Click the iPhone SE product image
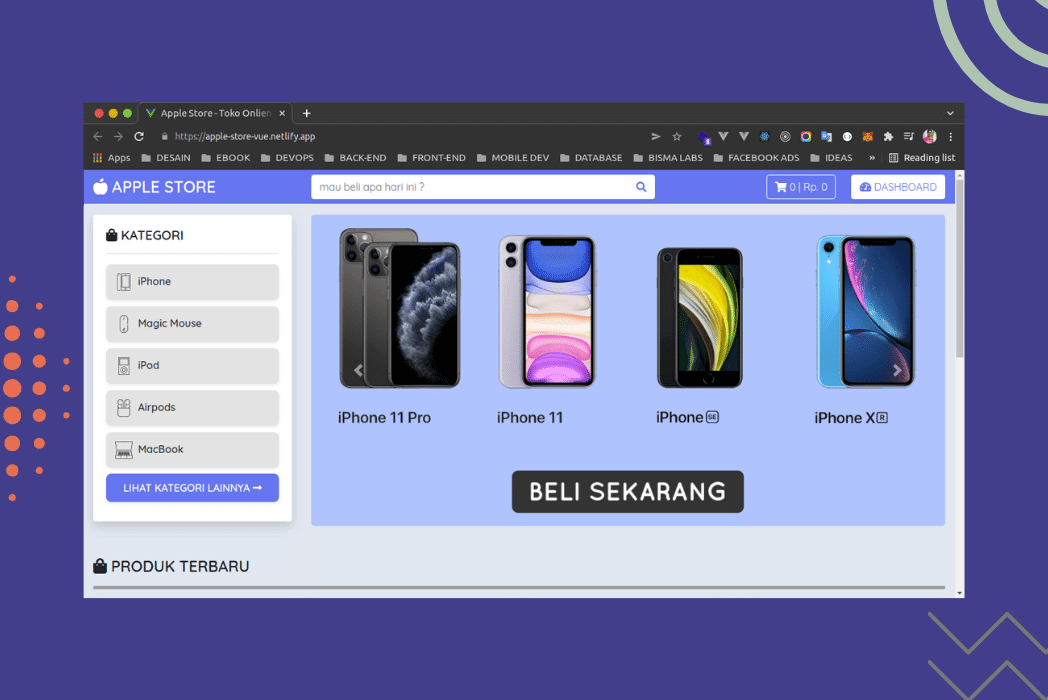This screenshot has width=1048, height=700. (x=700, y=318)
